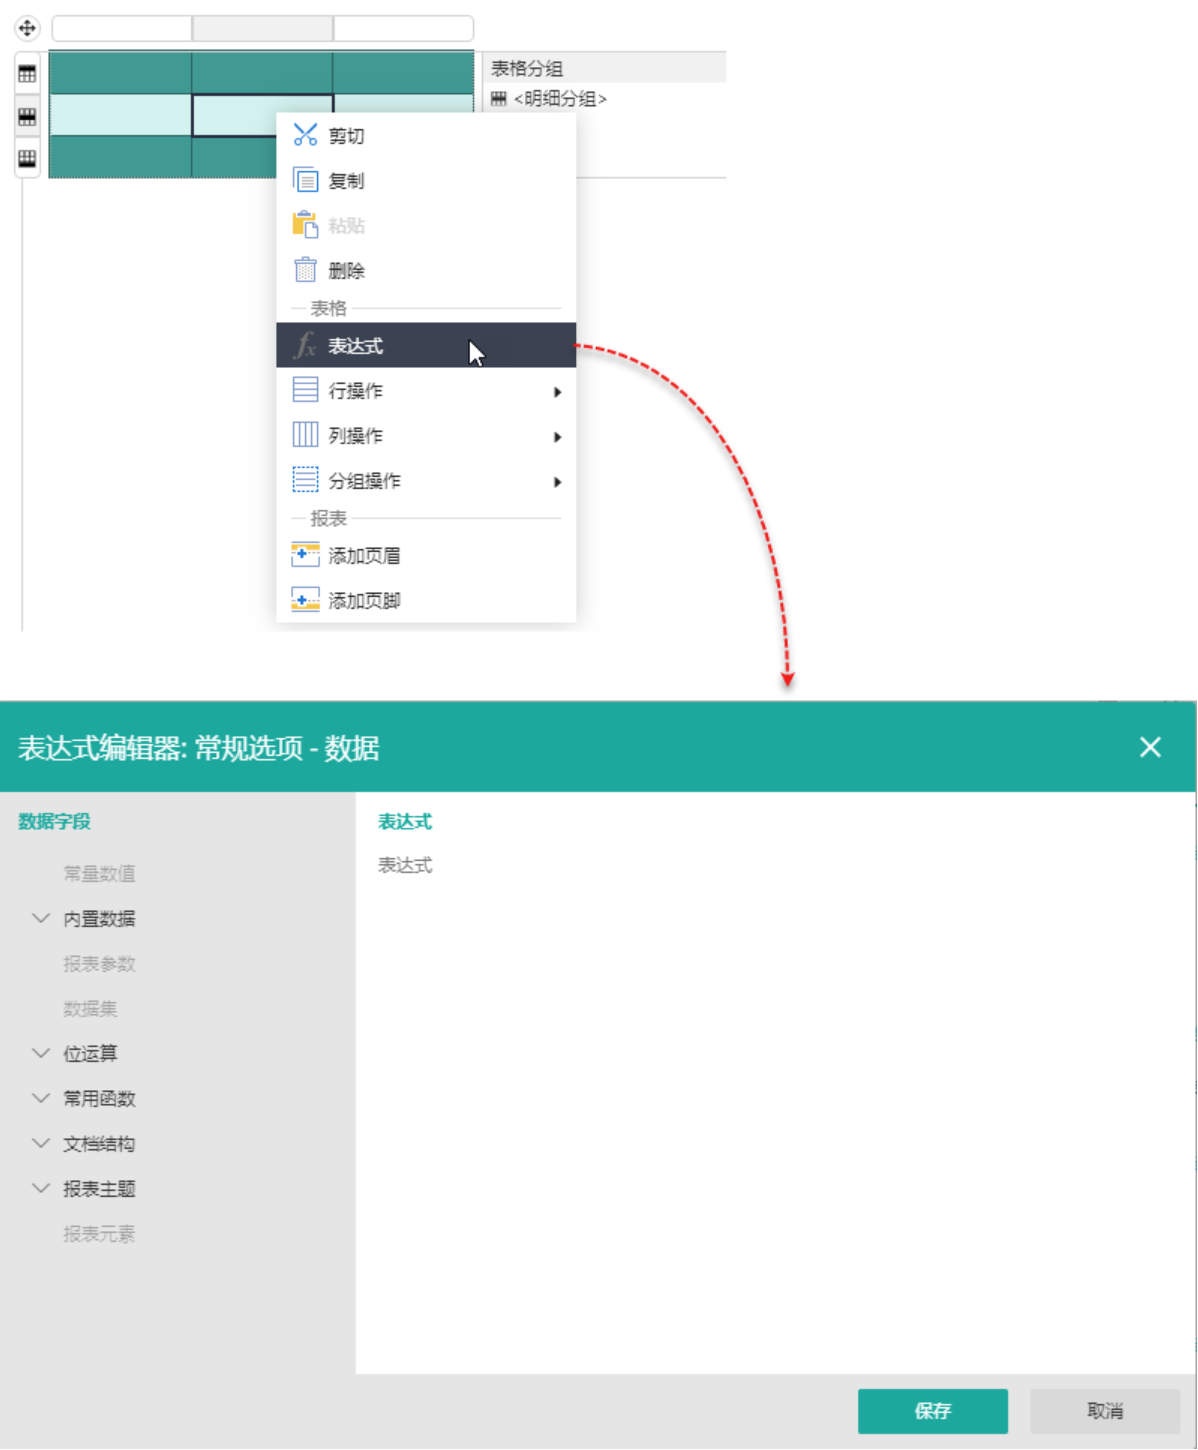Click the scissors Cut icon
The width and height of the screenshot is (1198, 1450).
point(305,135)
